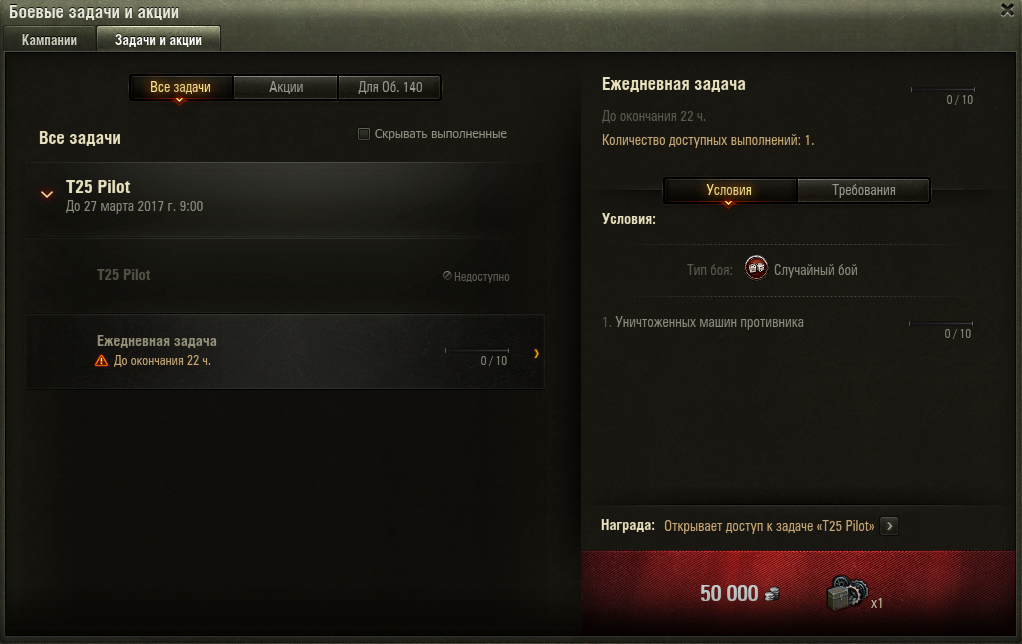Viewport: 1022px width, 644px height.
Task: Switch filter to Акции
Action: click(285, 87)
